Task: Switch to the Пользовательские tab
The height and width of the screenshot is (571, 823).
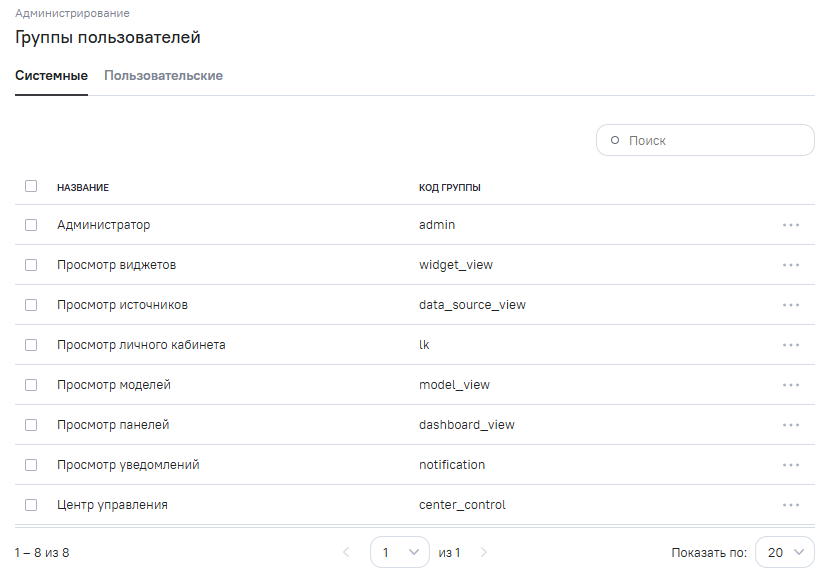Action: (163, 76)
